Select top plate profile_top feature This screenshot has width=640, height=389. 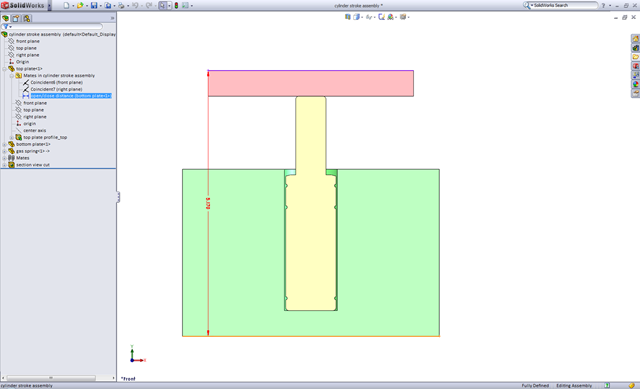click(x=45, y=138)
